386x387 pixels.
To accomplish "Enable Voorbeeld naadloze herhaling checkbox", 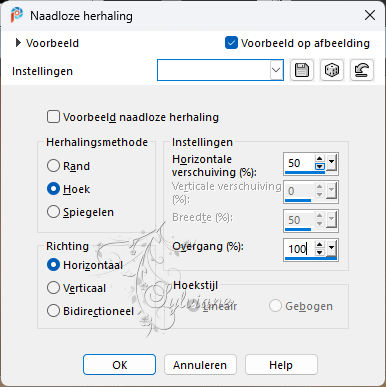I will click(x=53, y=117).
